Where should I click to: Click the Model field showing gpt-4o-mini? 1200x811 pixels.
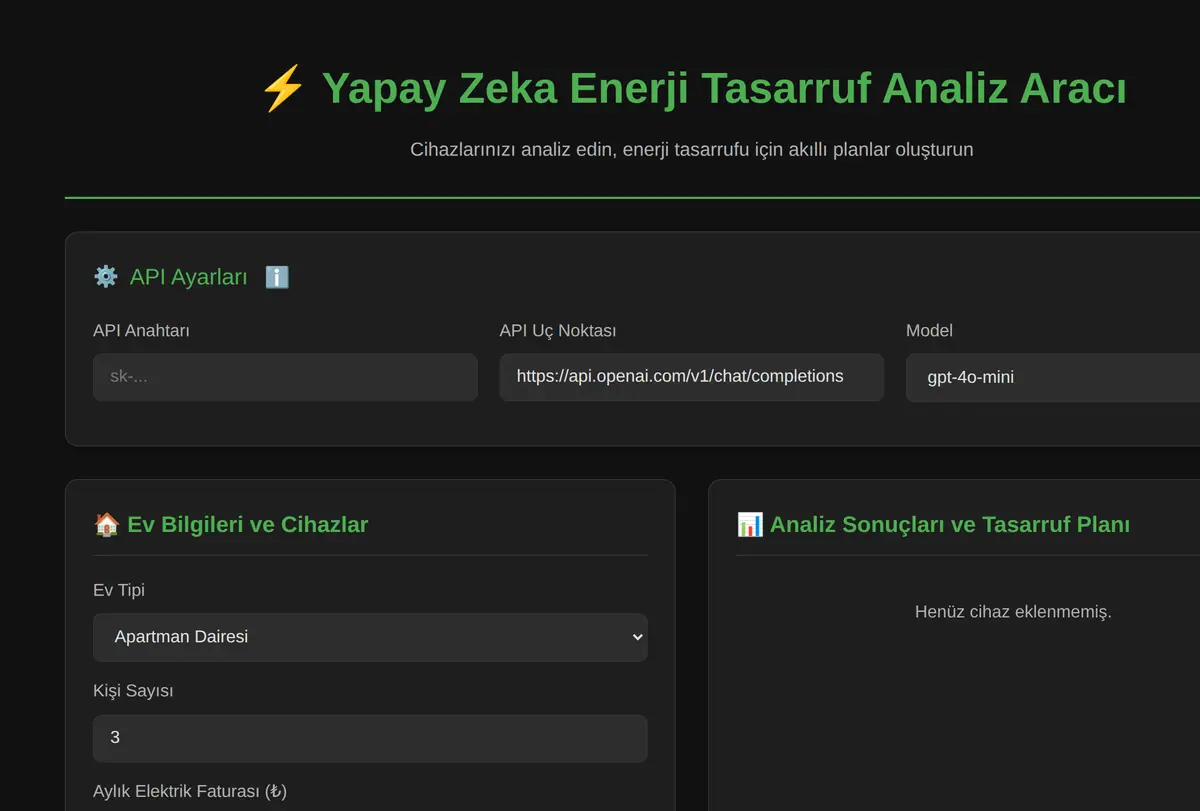1053,377
